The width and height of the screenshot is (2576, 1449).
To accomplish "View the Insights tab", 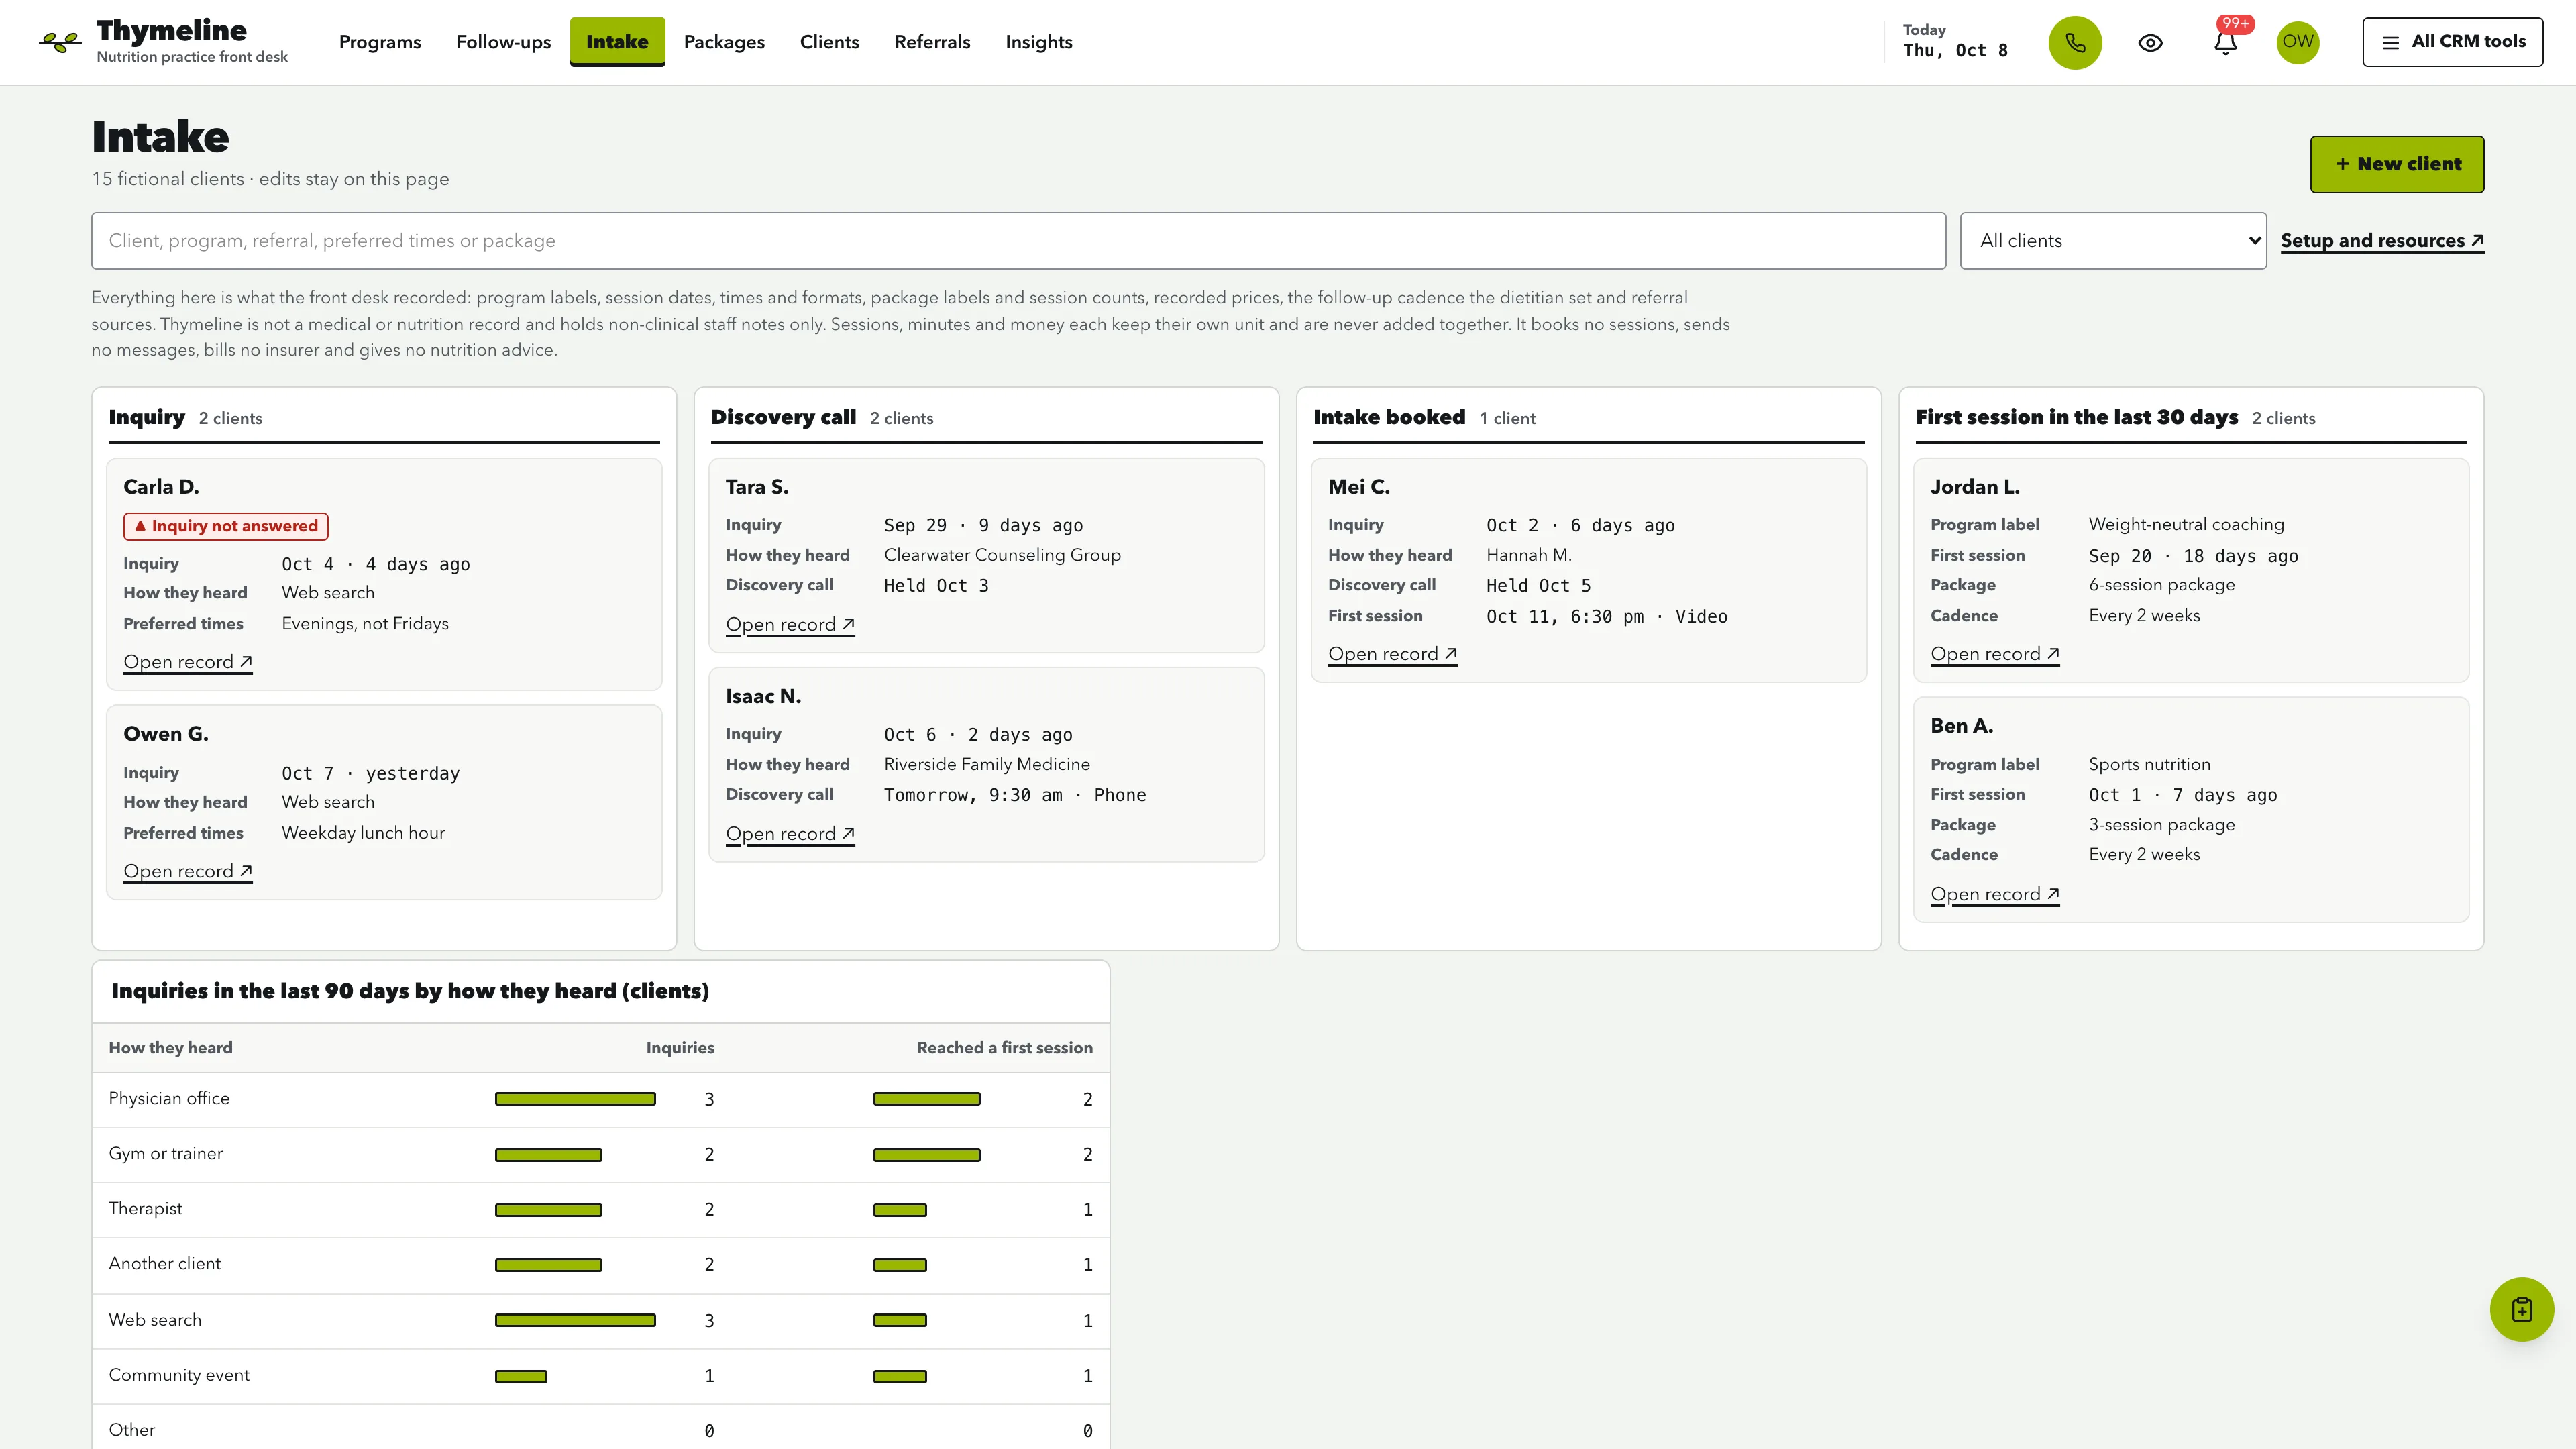I will 1038,42.
